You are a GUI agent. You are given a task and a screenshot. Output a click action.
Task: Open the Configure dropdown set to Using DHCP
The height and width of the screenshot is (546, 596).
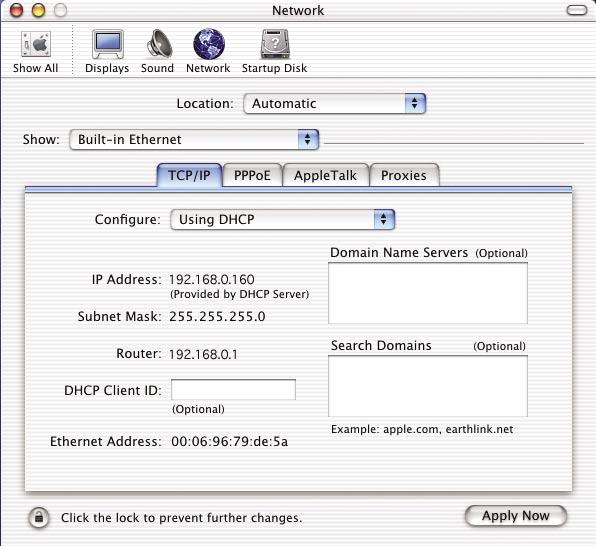[x=283, y=219]
